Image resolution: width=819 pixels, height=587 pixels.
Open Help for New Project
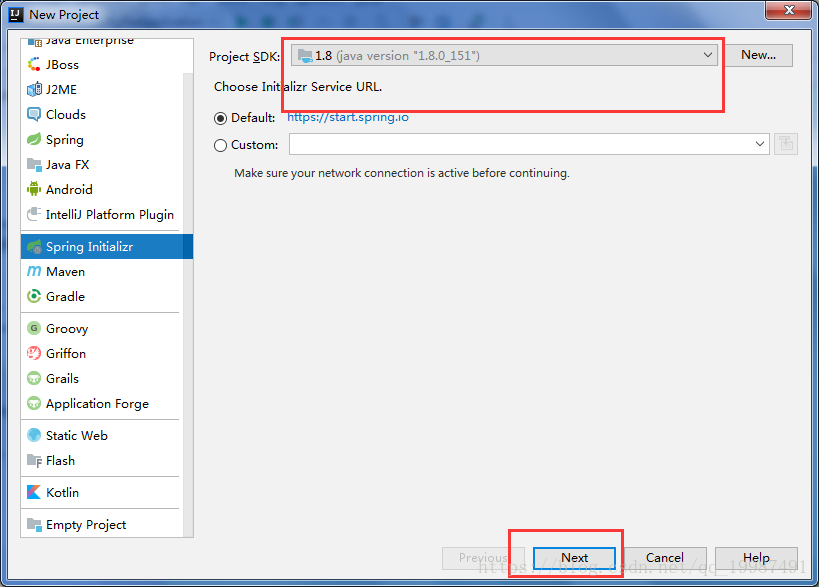pyautogui.click(x=756, y=558)
